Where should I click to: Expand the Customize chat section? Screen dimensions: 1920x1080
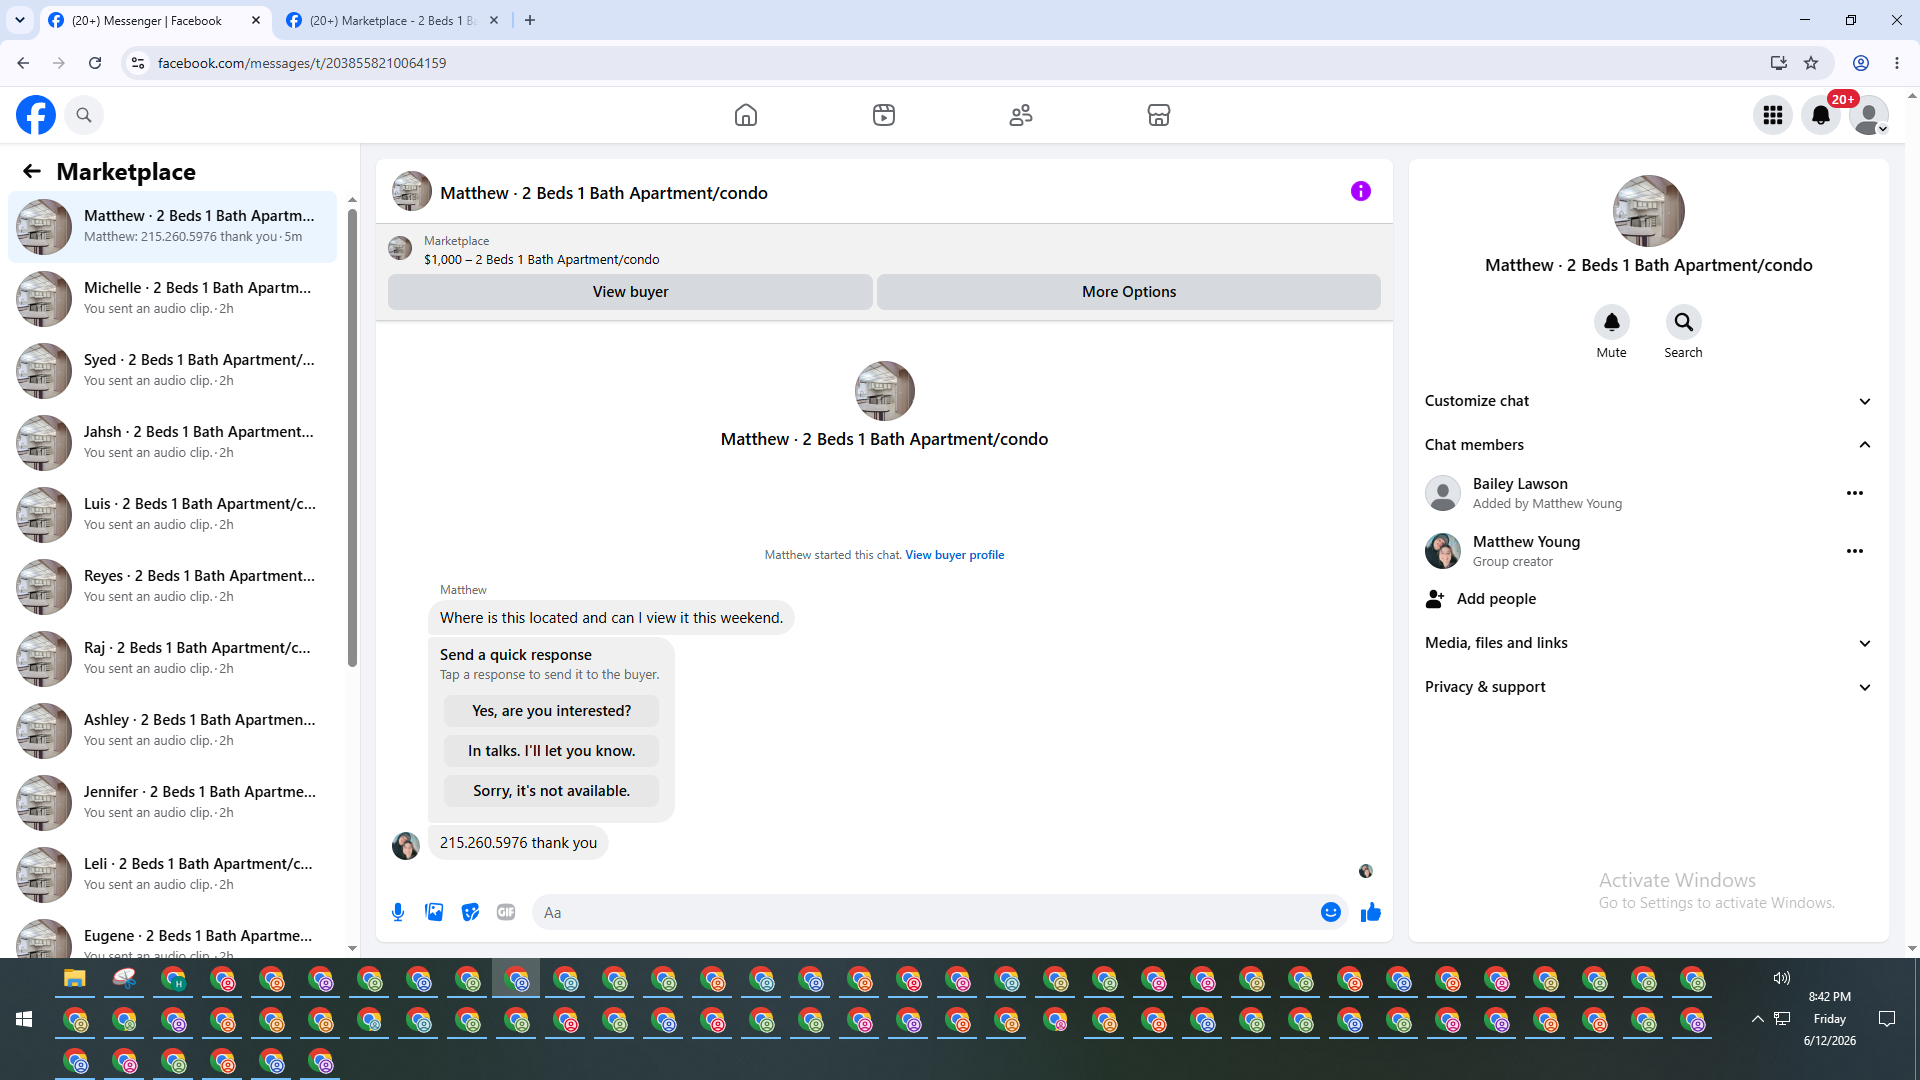coord(1649,401)
